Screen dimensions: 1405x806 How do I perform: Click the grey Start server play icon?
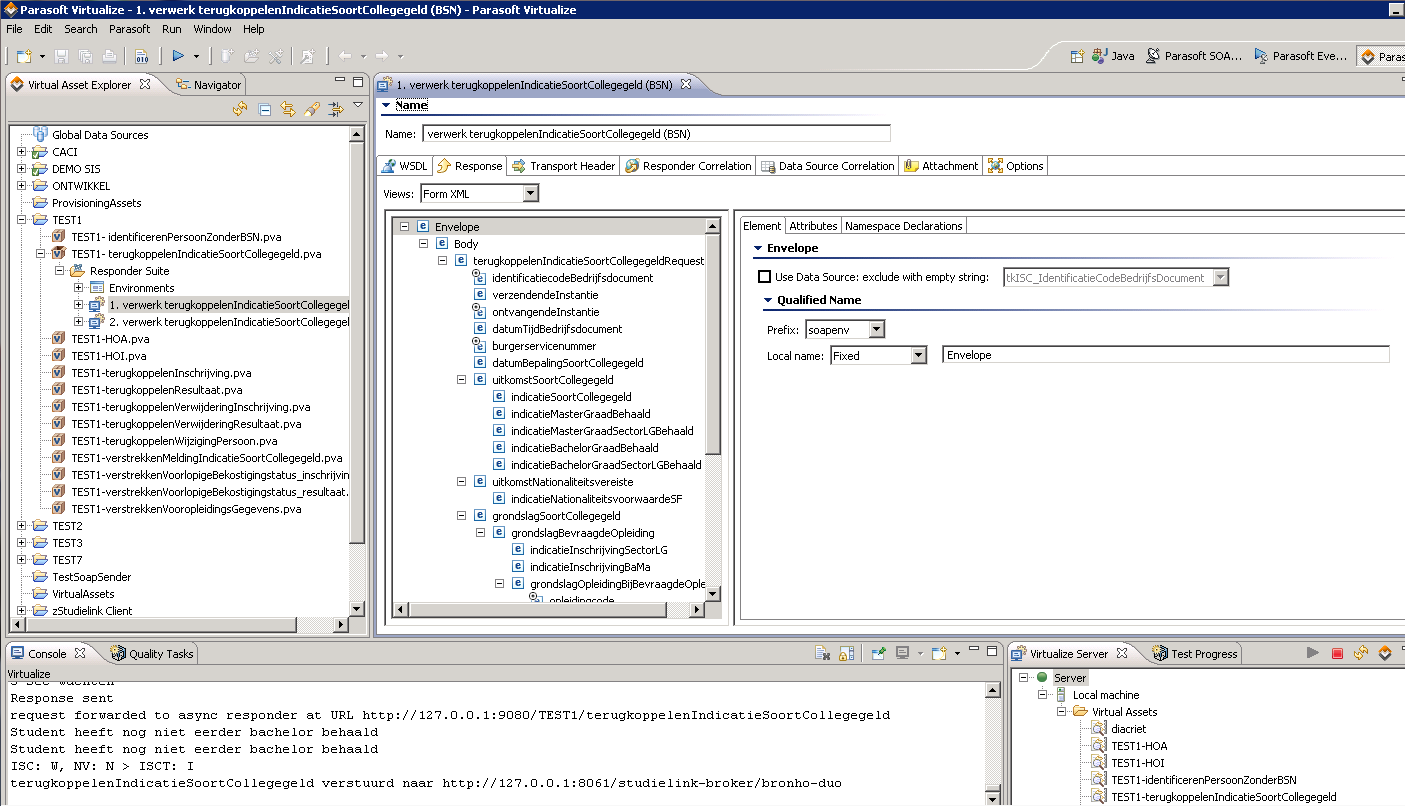point(1313,654)
